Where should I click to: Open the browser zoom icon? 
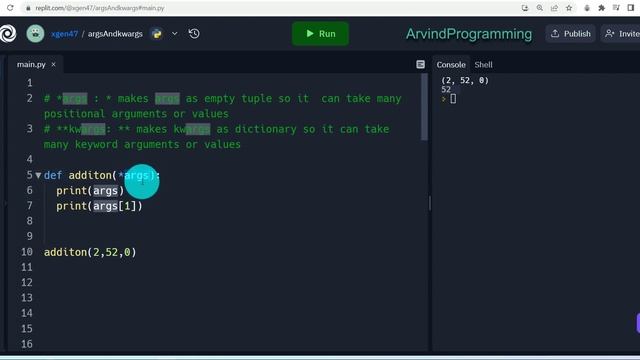tap(540, 8)
